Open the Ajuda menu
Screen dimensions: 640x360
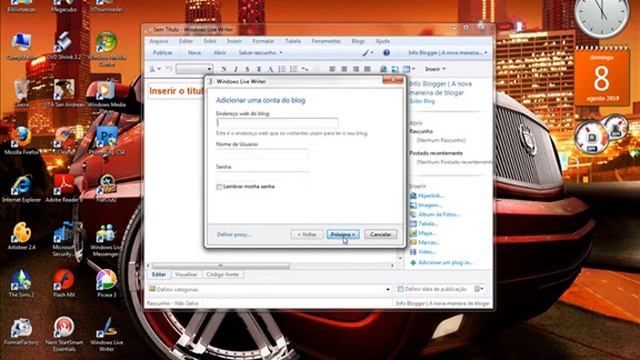point(382,41)
